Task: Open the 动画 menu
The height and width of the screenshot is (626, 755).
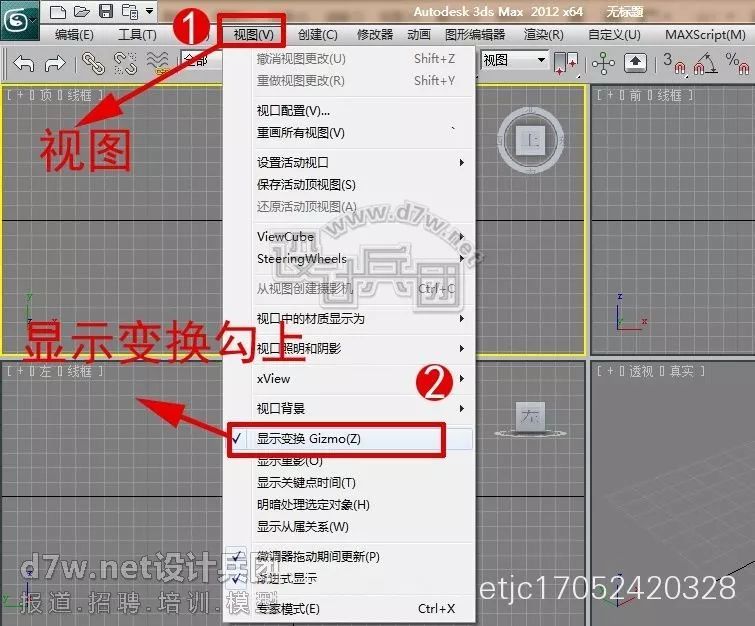Action: pos(419,35)
